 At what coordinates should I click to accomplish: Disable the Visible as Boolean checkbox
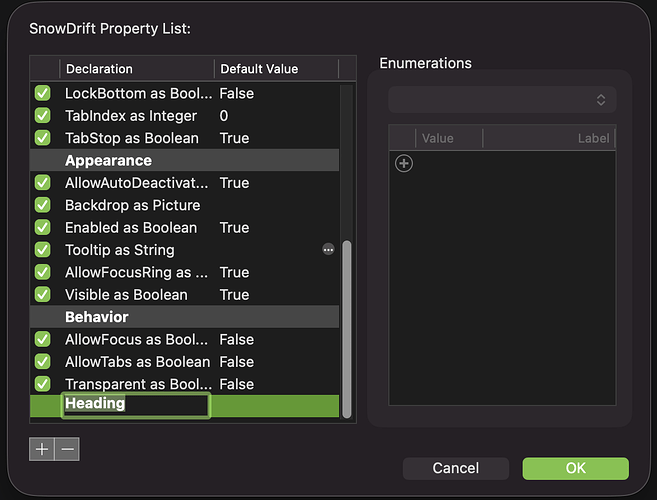[x=42, y=294]
